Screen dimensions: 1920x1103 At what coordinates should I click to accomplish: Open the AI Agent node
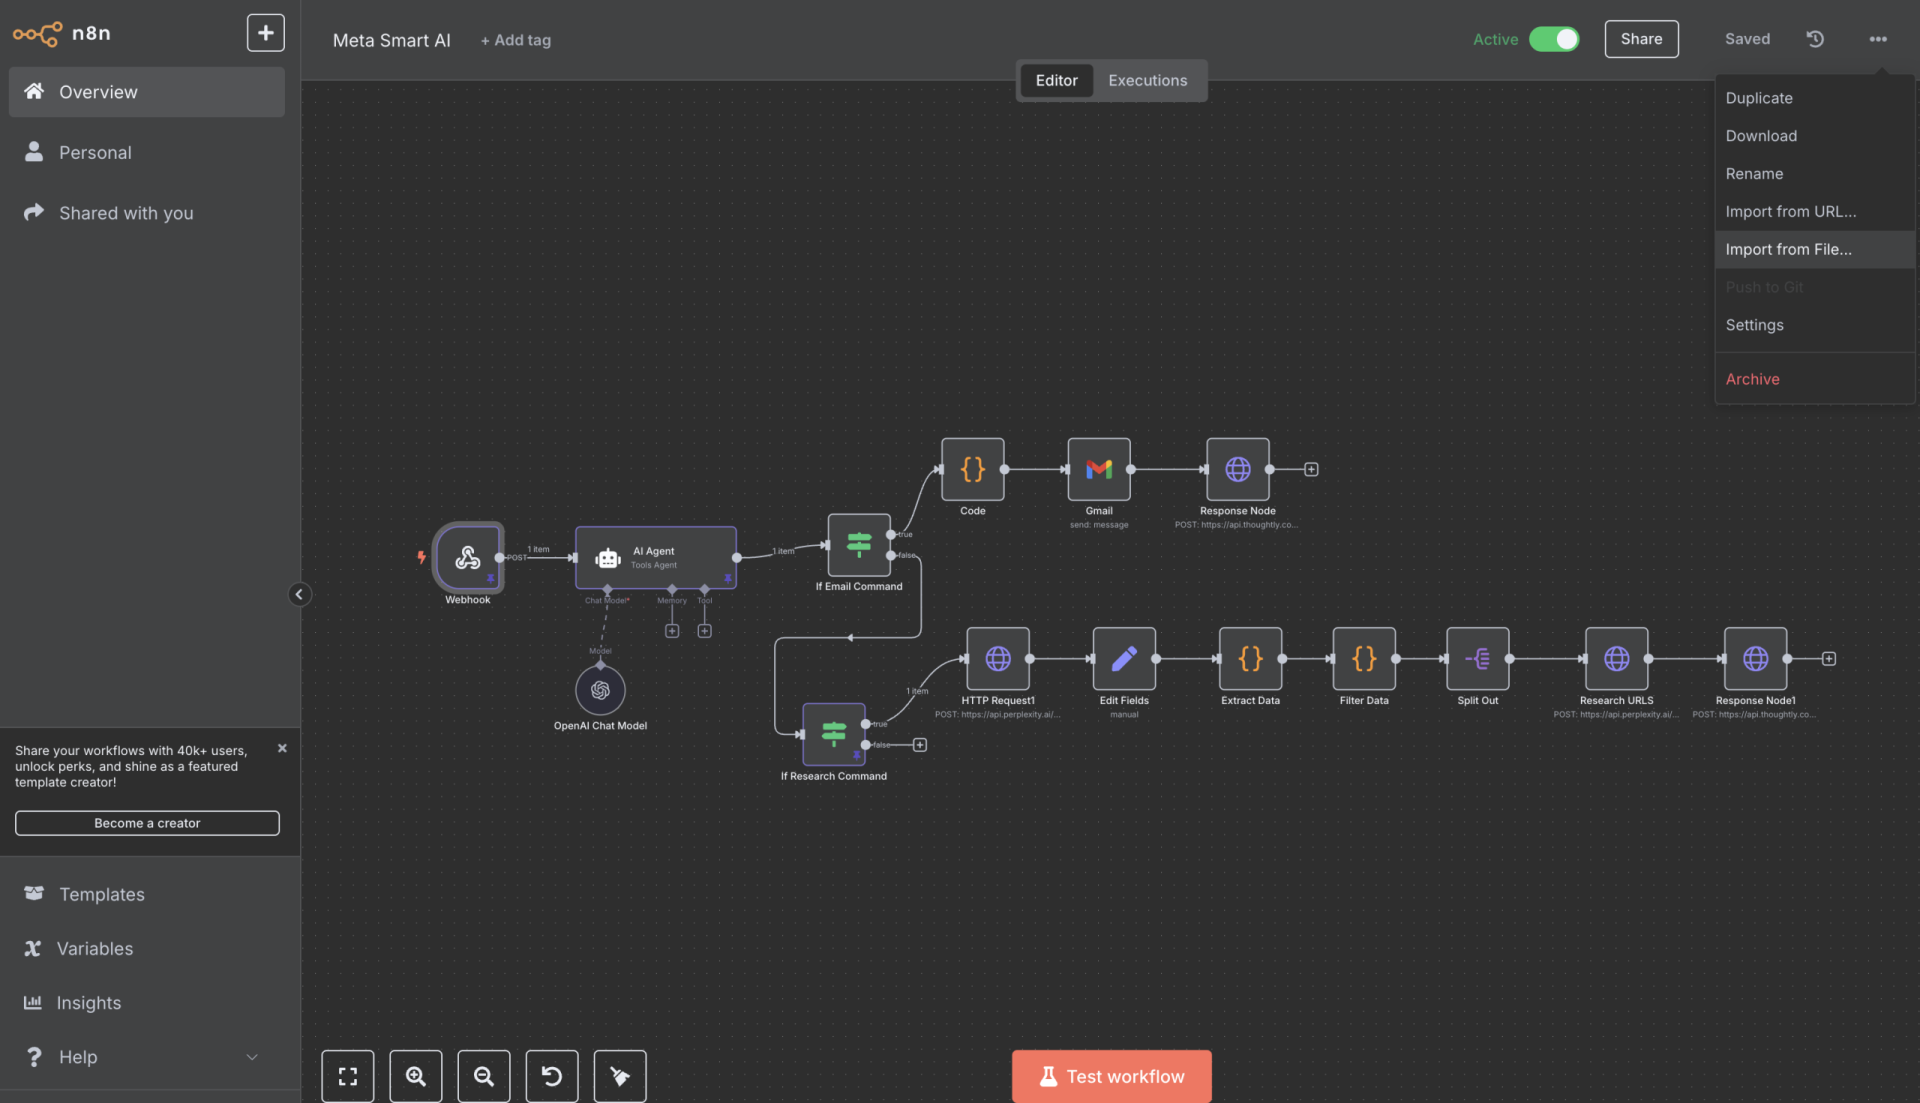pos(655,558)
